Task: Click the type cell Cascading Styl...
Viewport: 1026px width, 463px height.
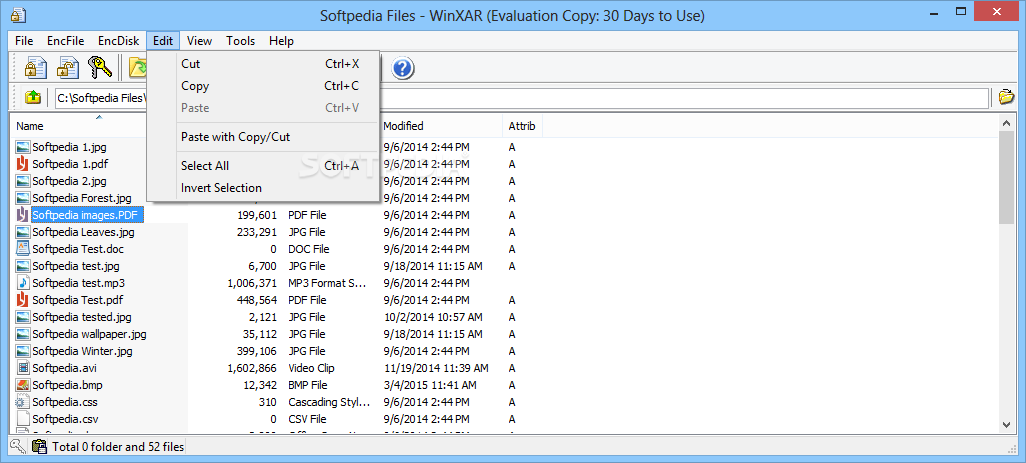Action: (329, 402)
